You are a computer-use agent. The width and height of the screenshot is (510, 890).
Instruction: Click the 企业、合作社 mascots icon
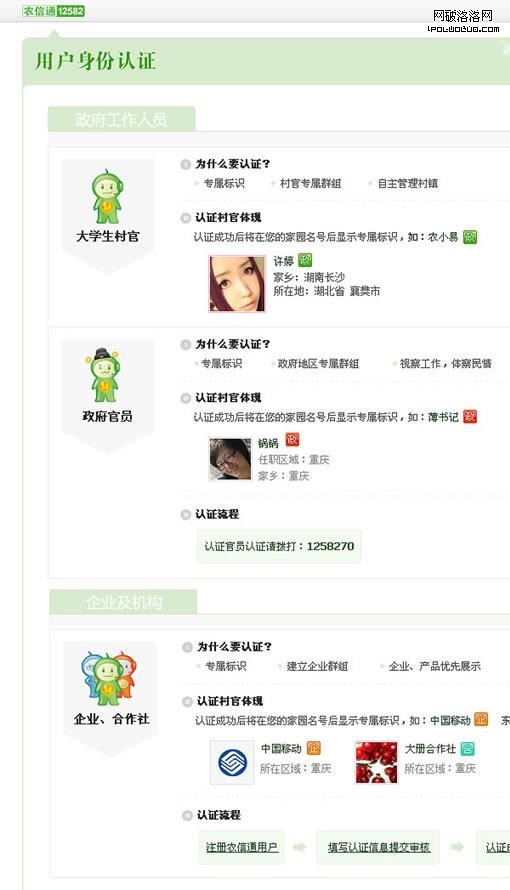click(x=108, y=678)
